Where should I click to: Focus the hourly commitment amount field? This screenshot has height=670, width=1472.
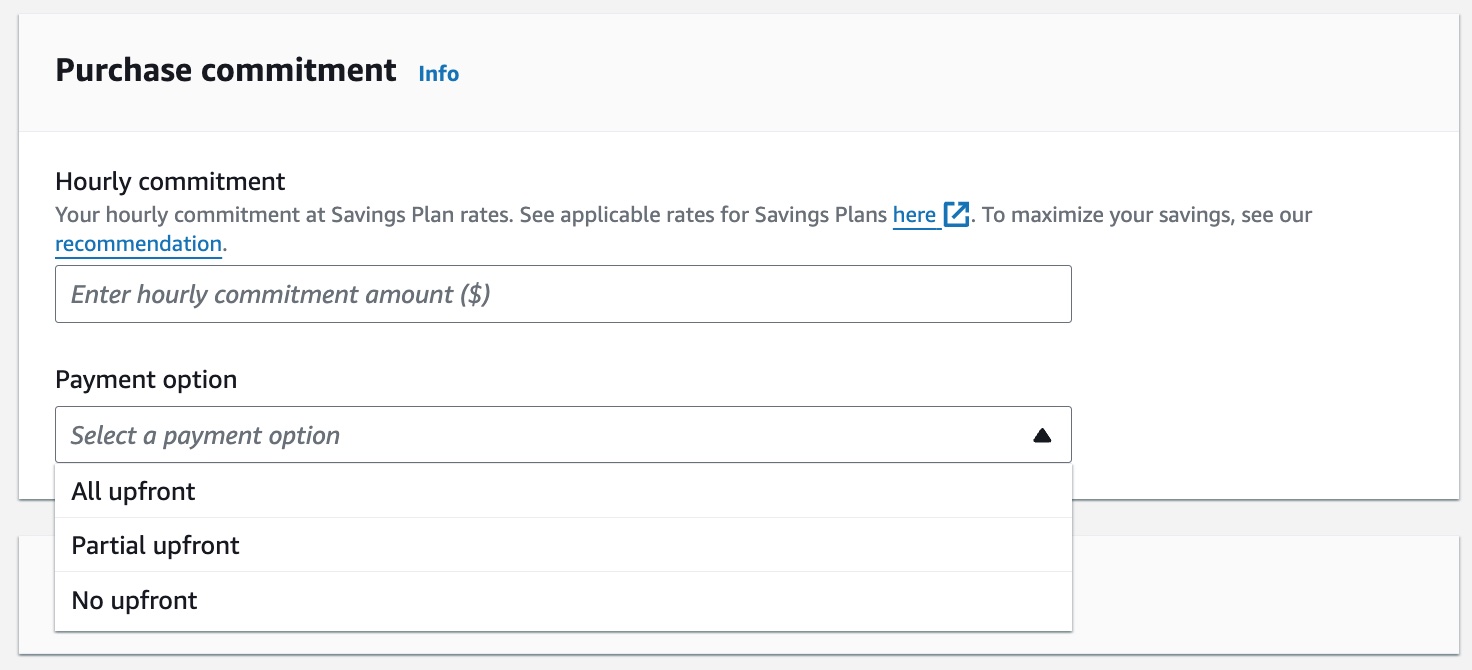click(x=562, y=294)
